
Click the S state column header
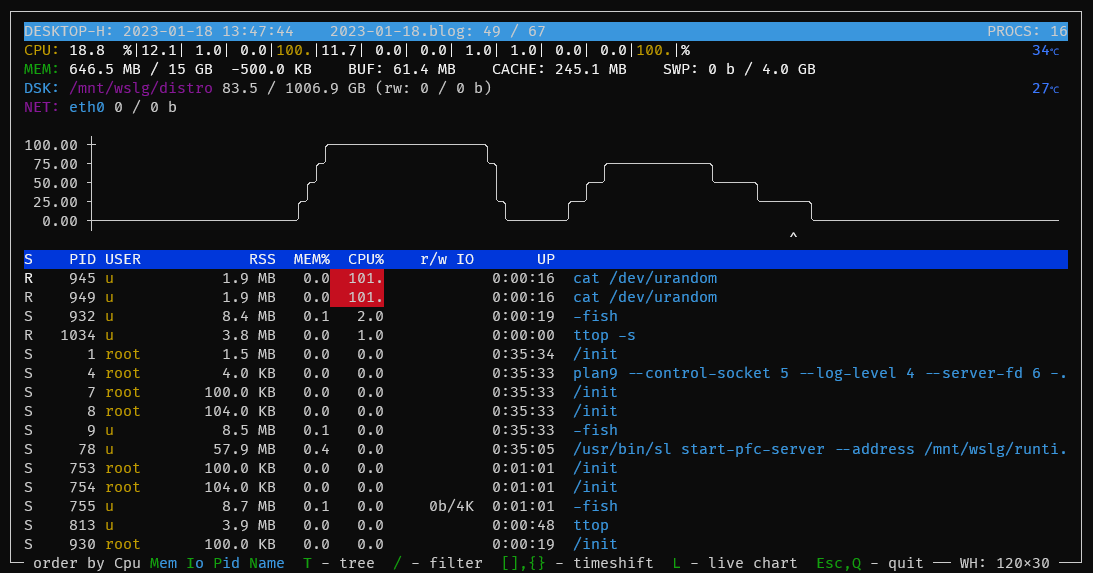click(x=29, y=259)
